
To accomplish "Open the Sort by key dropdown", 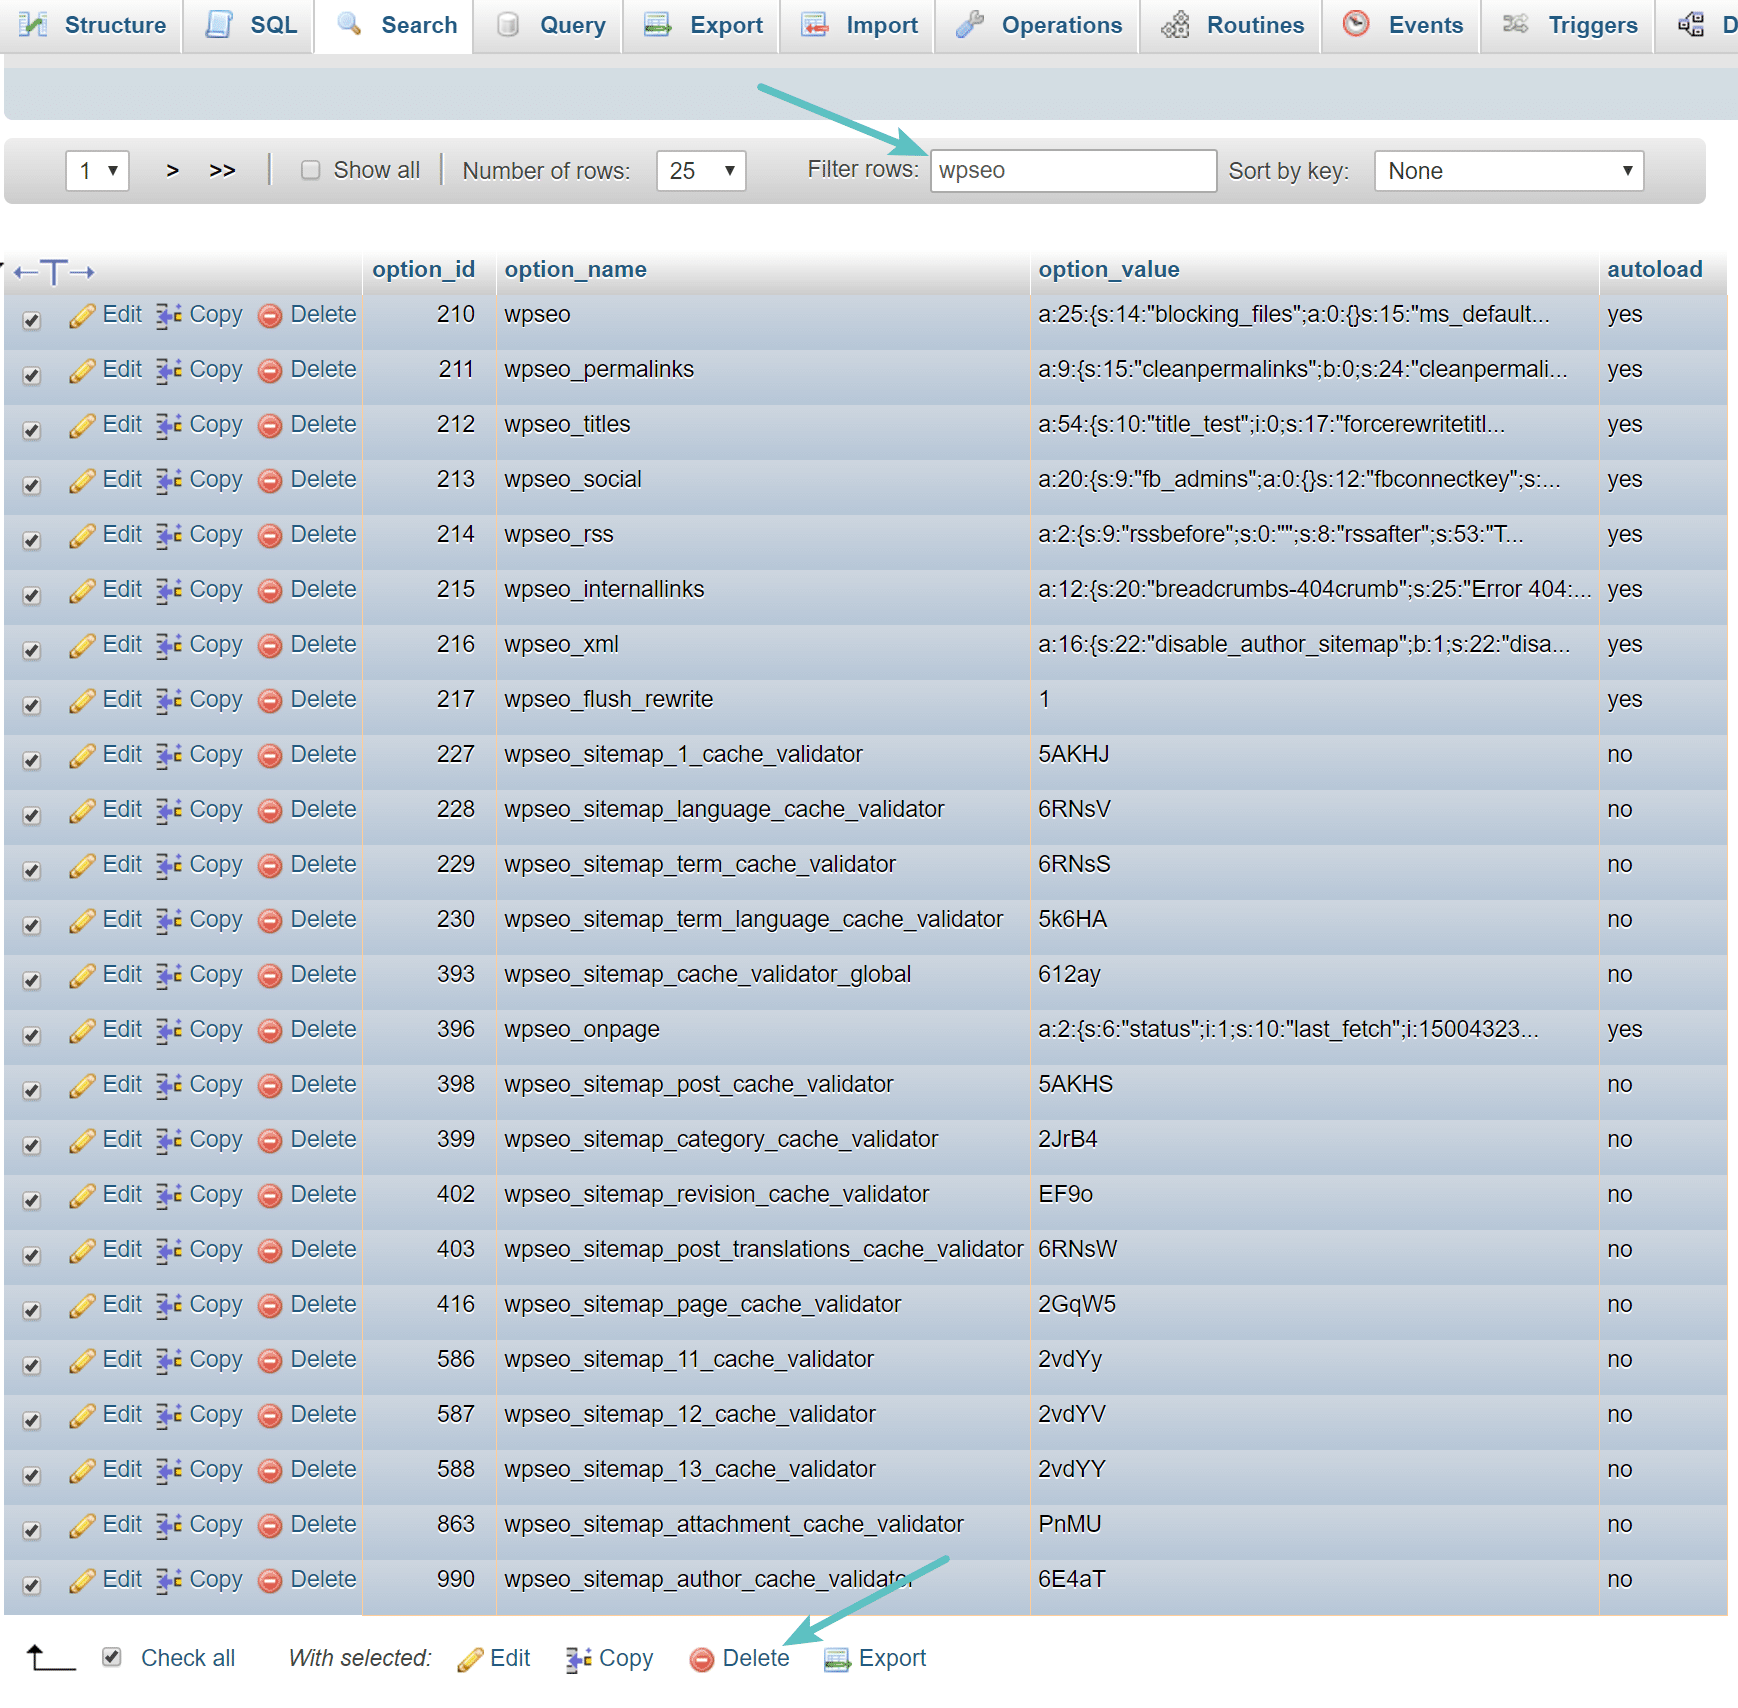I will (x=1507, y=170).
